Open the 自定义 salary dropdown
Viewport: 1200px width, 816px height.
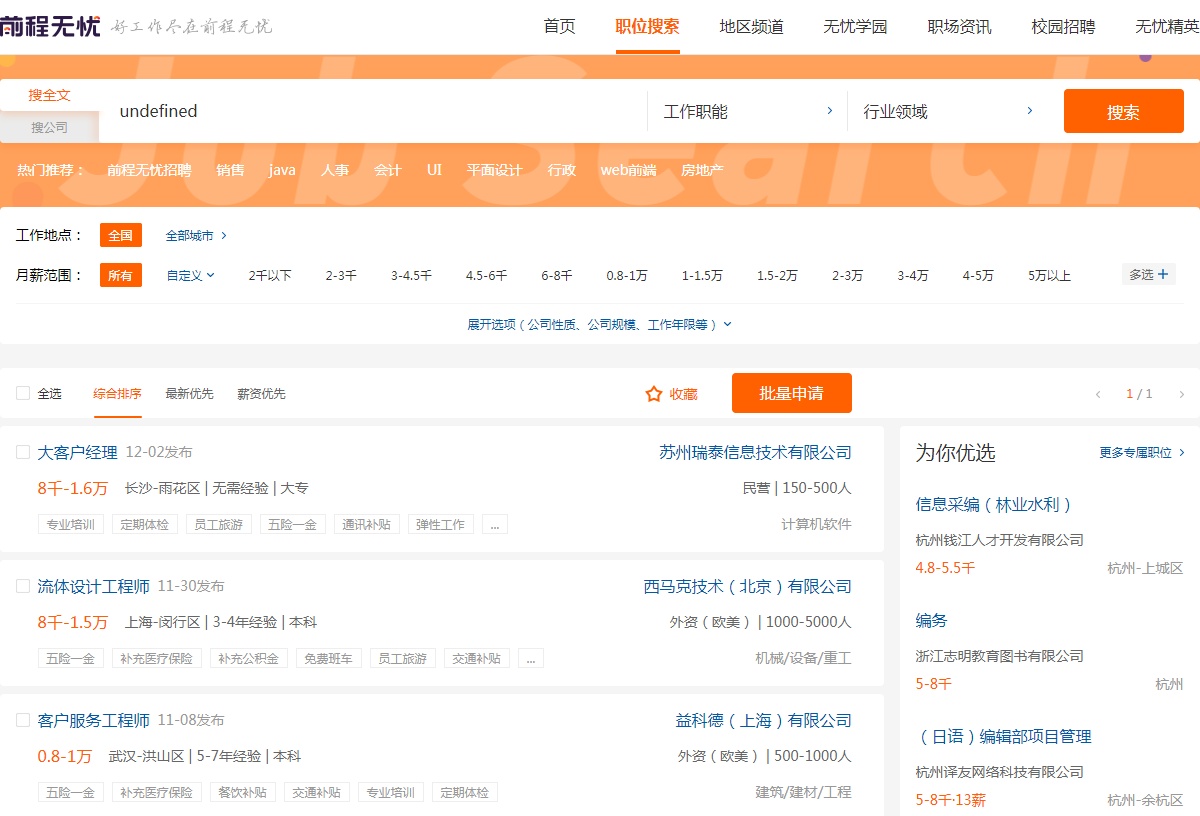pos(191,275)
